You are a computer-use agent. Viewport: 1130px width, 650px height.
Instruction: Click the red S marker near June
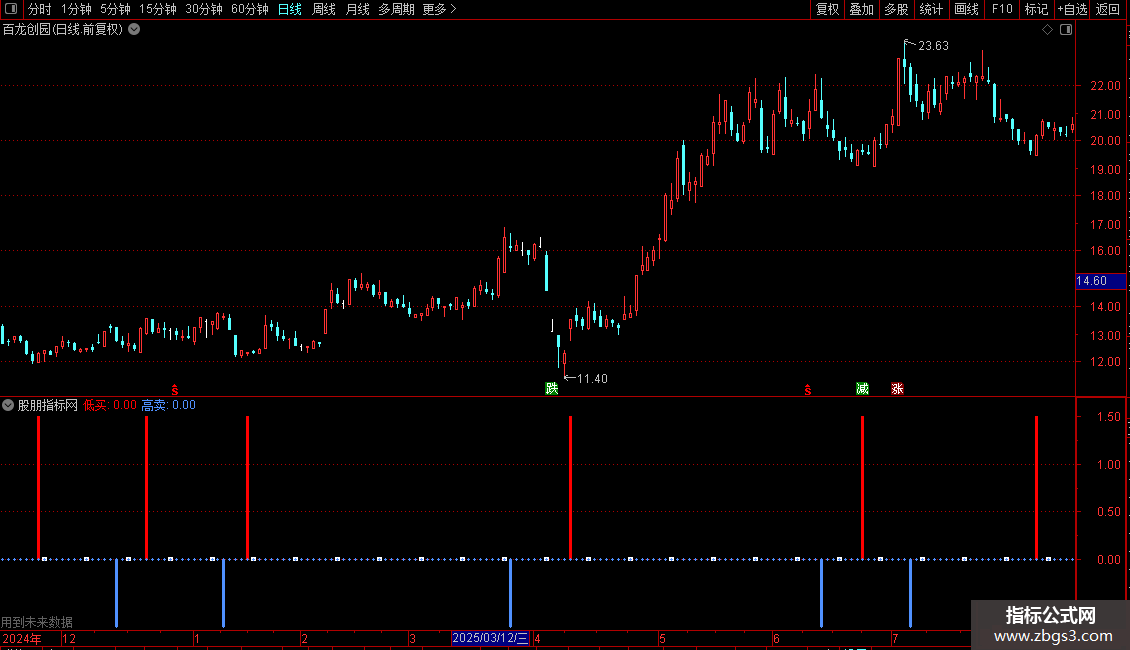(808, 390)
